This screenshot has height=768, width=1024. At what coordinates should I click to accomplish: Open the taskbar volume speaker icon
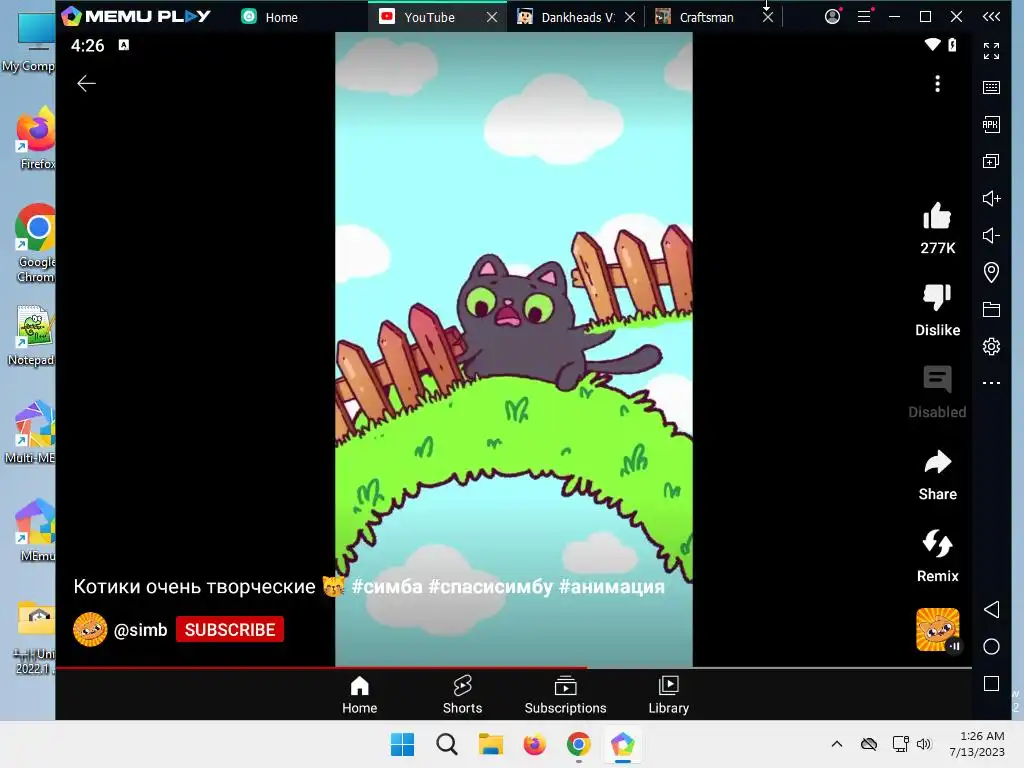923,744
